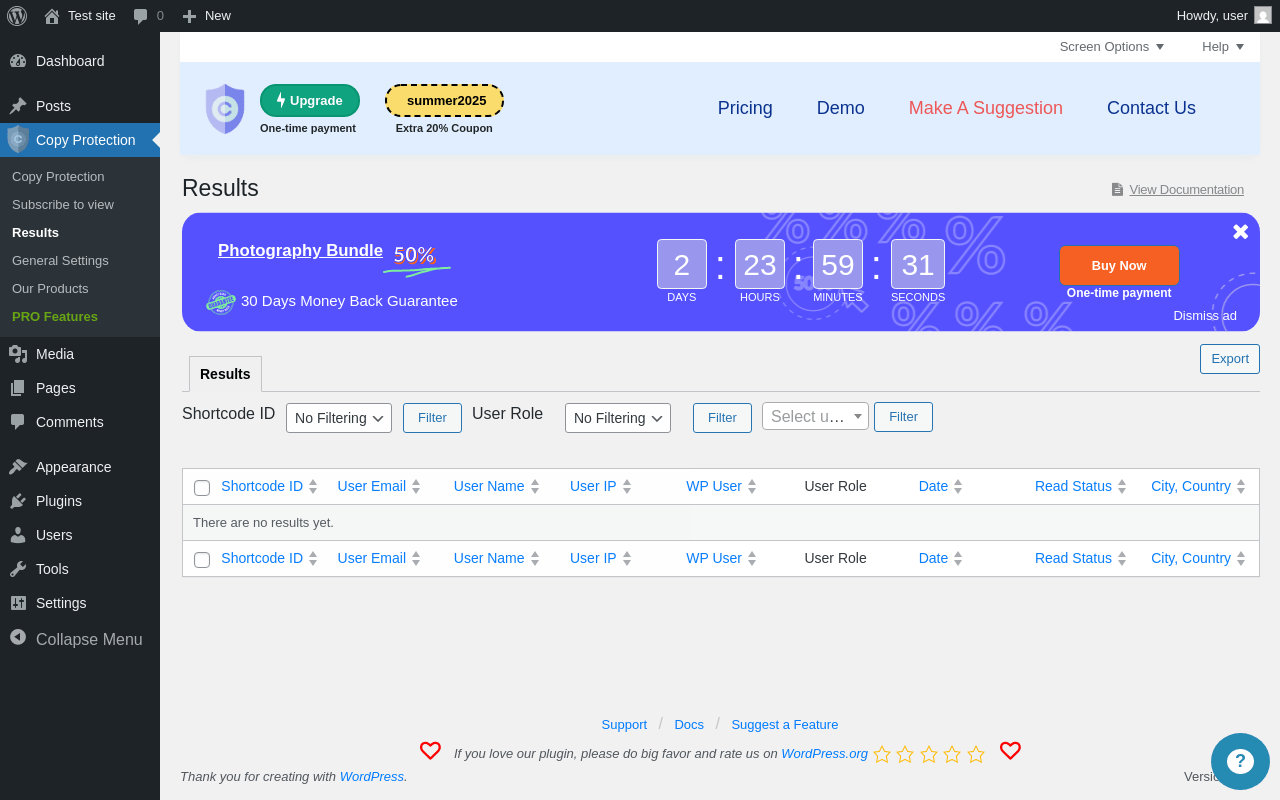Expand the Screen Options panel
Viewport: 1280px width, 800px height.
1112,47
